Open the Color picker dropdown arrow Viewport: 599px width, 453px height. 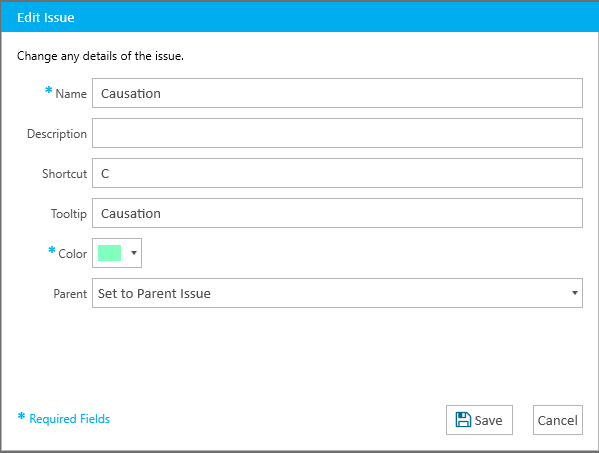pos(134,253)
